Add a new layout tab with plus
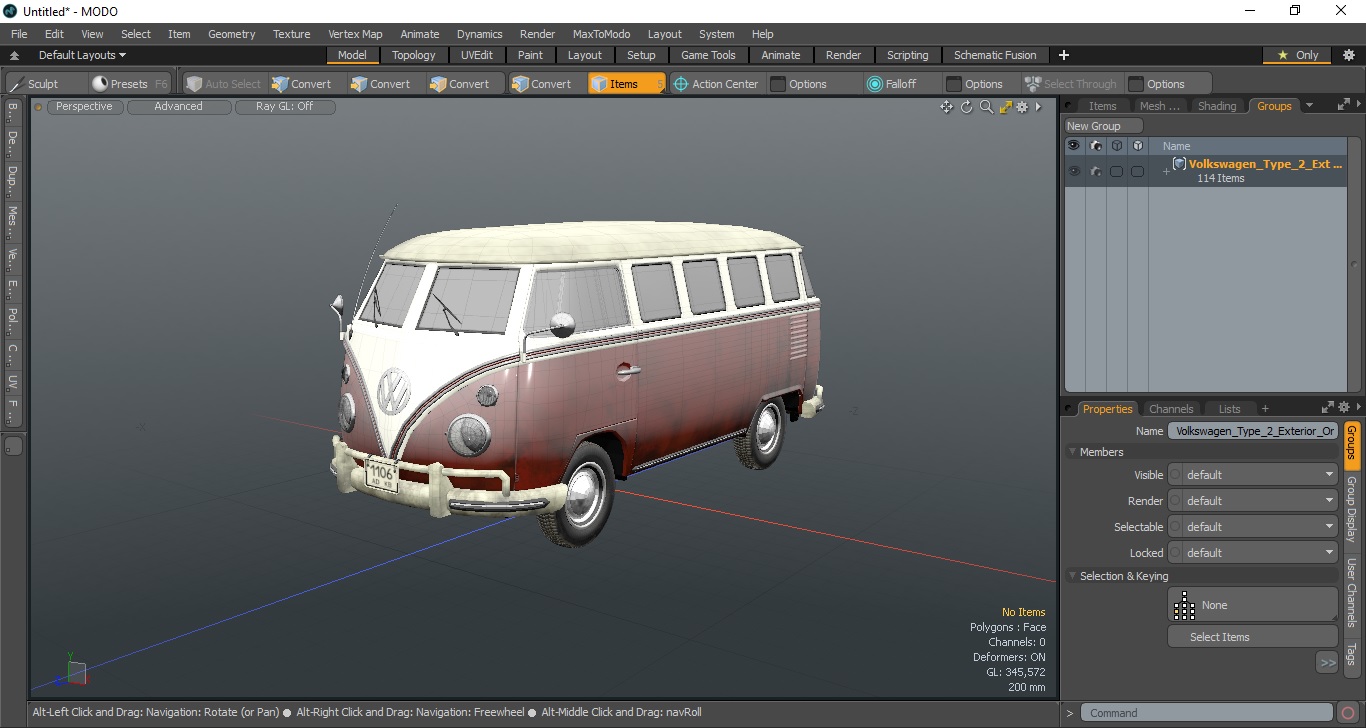 pyautogui.click(x=1064, y=55)
